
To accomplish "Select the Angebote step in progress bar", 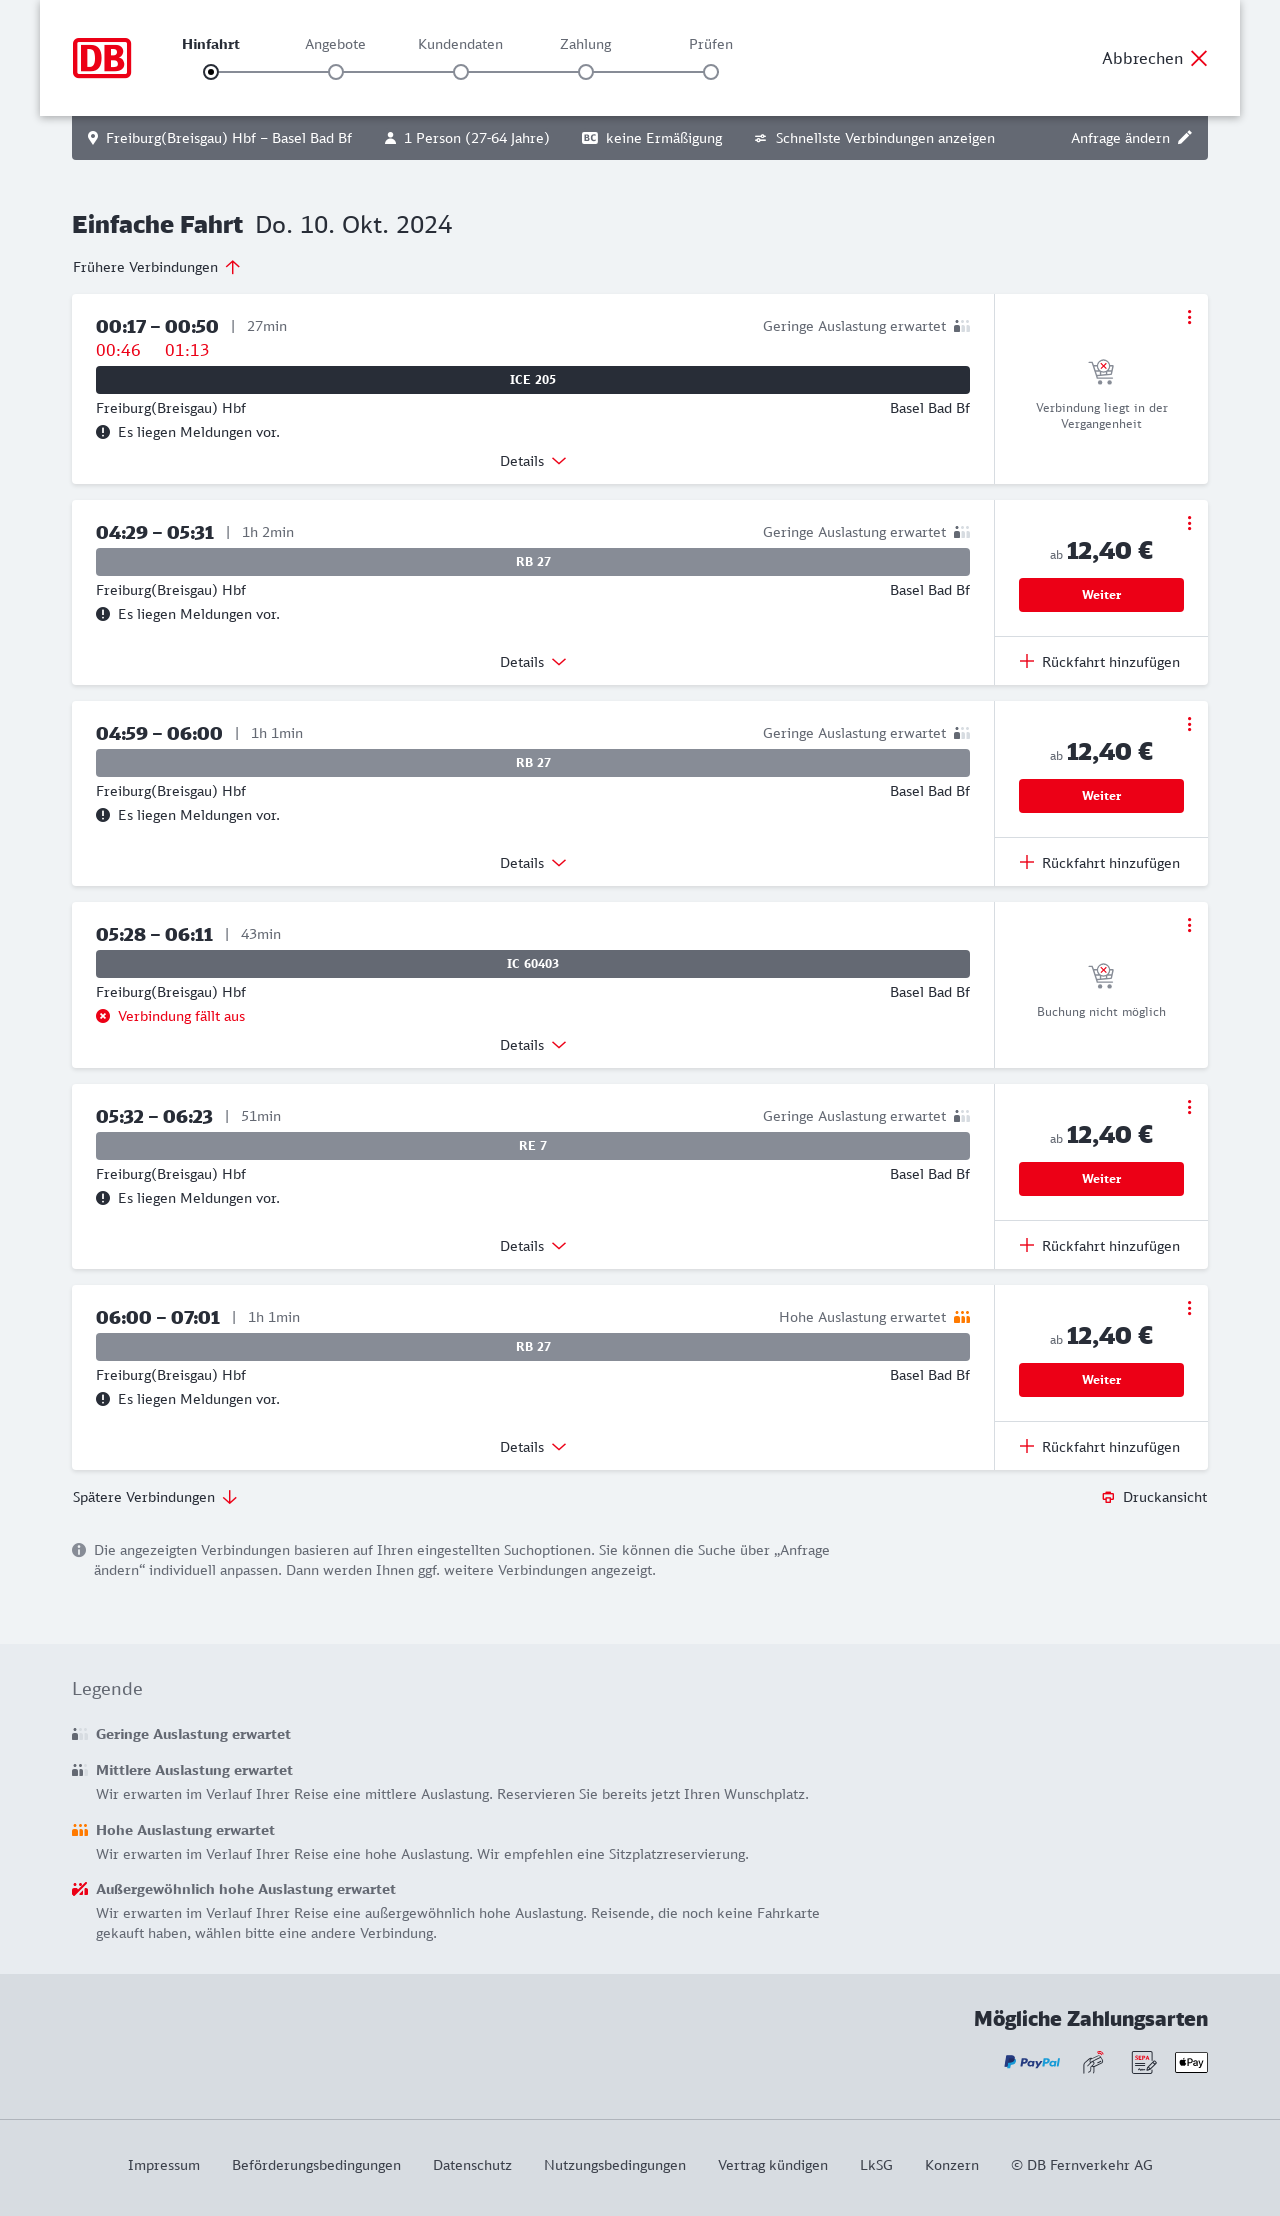I will point(336,72).
